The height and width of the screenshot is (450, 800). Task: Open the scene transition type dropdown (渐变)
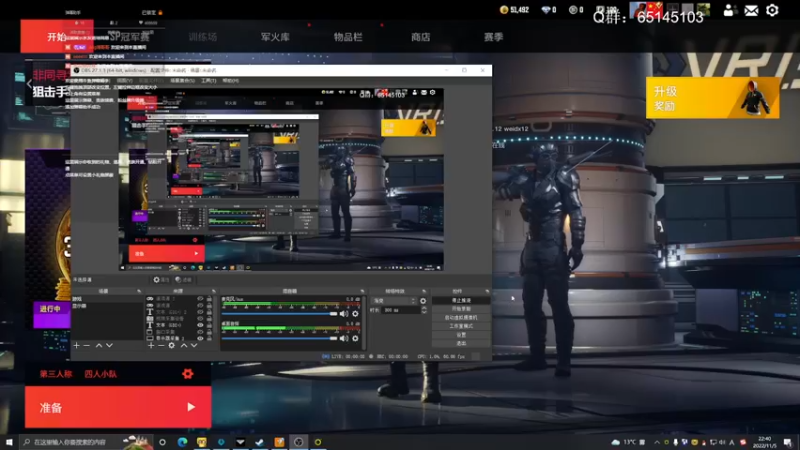pyautogui.click(x=393, y=301)
